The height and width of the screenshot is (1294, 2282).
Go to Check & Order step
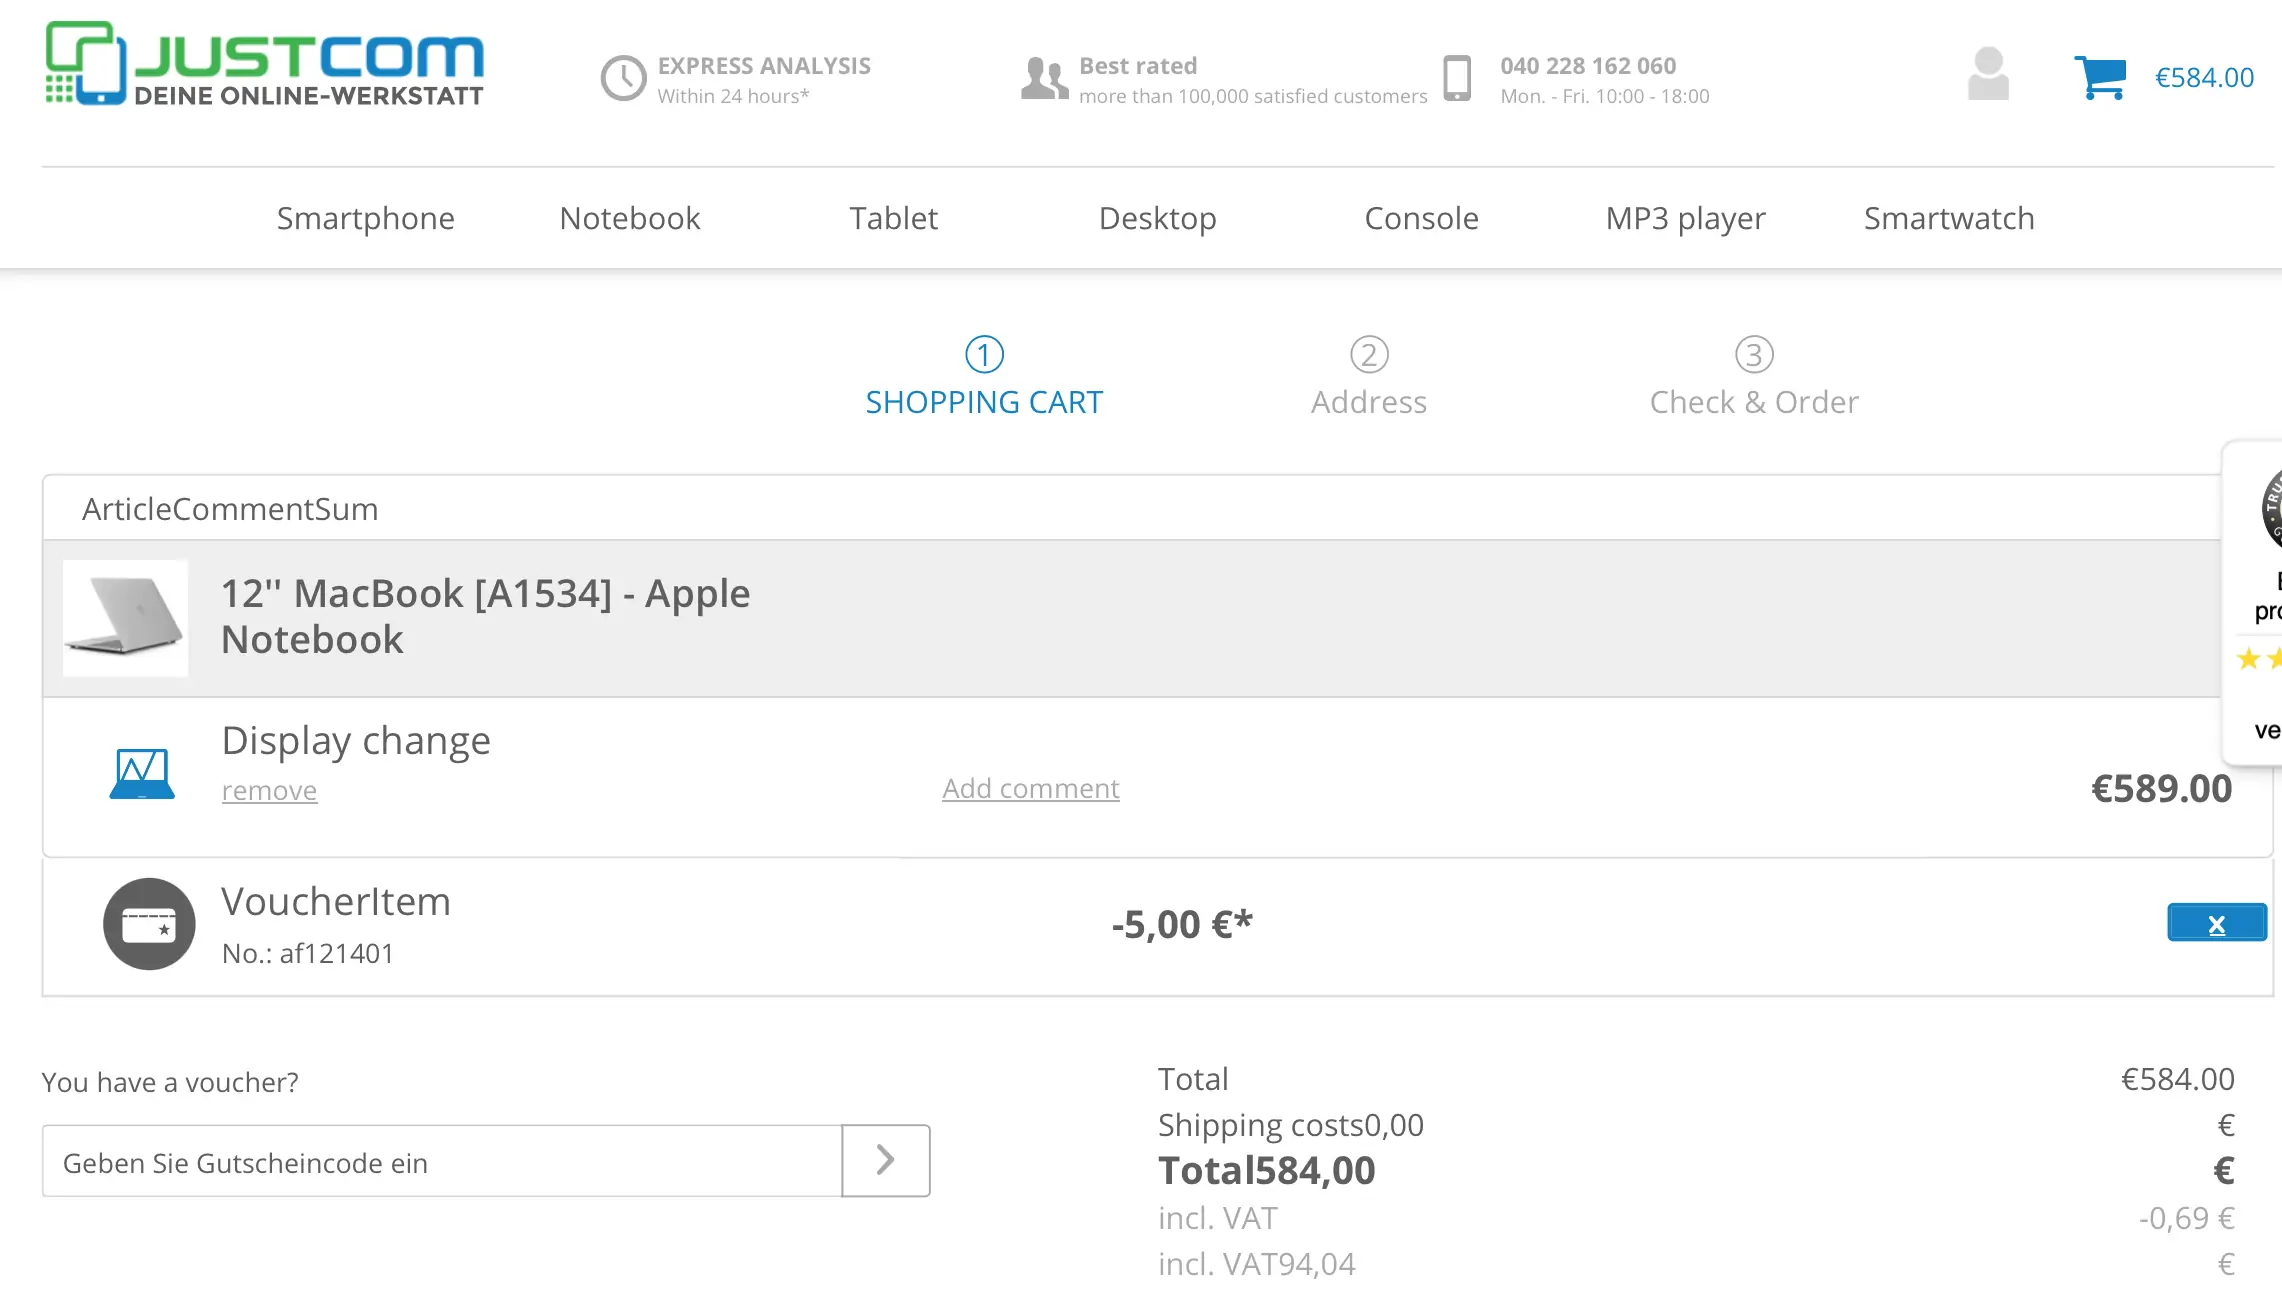[1753, 377]
